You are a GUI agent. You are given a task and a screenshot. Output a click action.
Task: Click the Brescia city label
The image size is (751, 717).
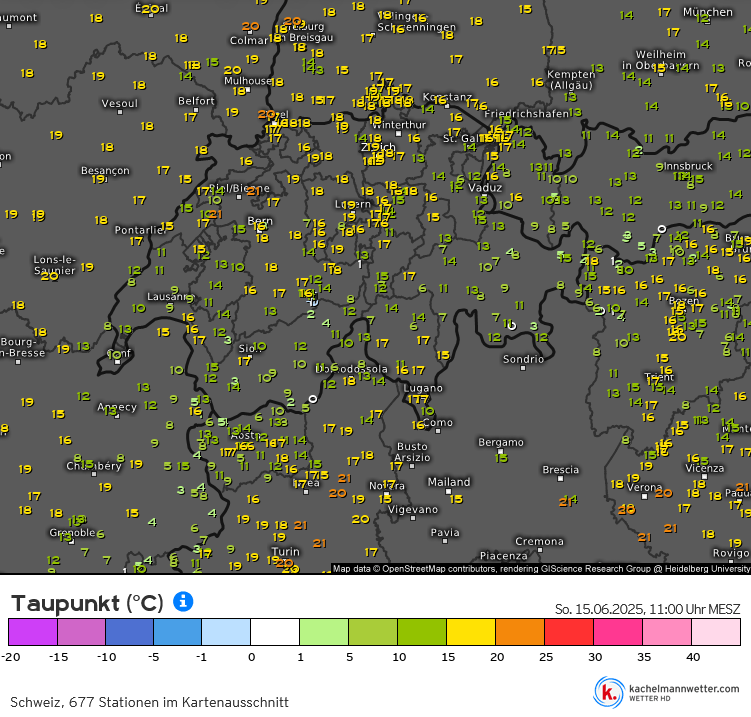tap(560, 469)
